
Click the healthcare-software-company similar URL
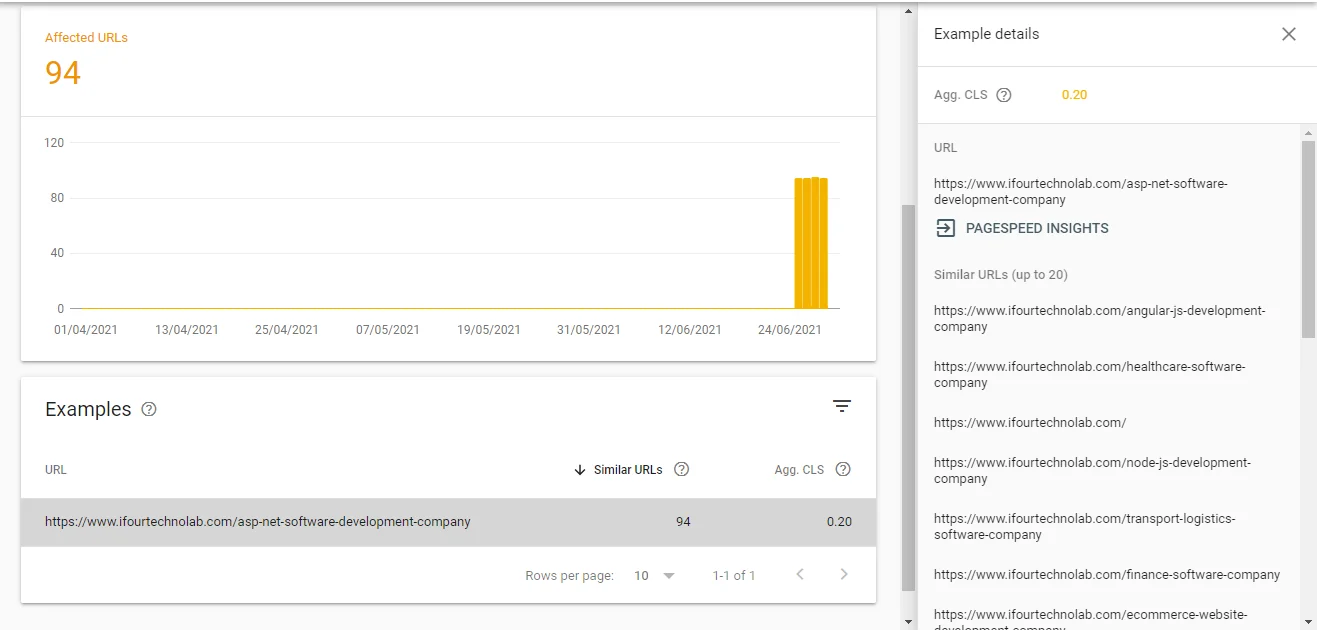(x=1089, y=375)
